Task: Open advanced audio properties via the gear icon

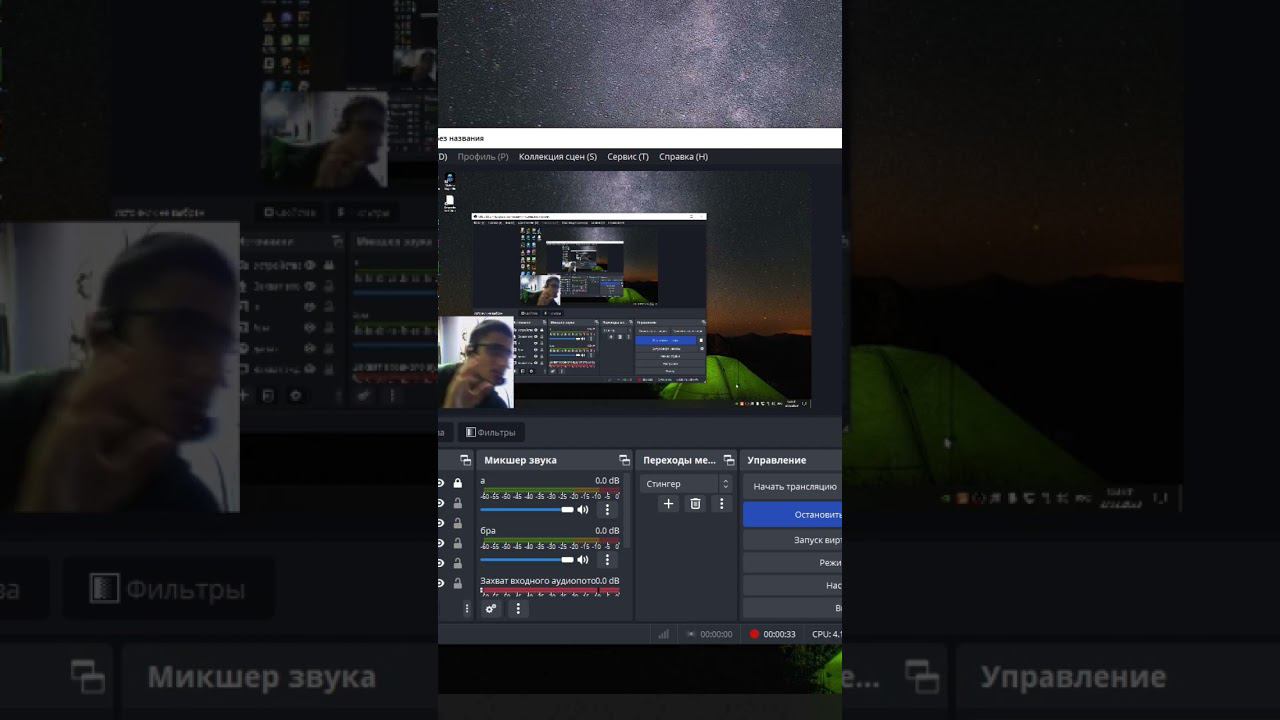Action: point(491,608)
